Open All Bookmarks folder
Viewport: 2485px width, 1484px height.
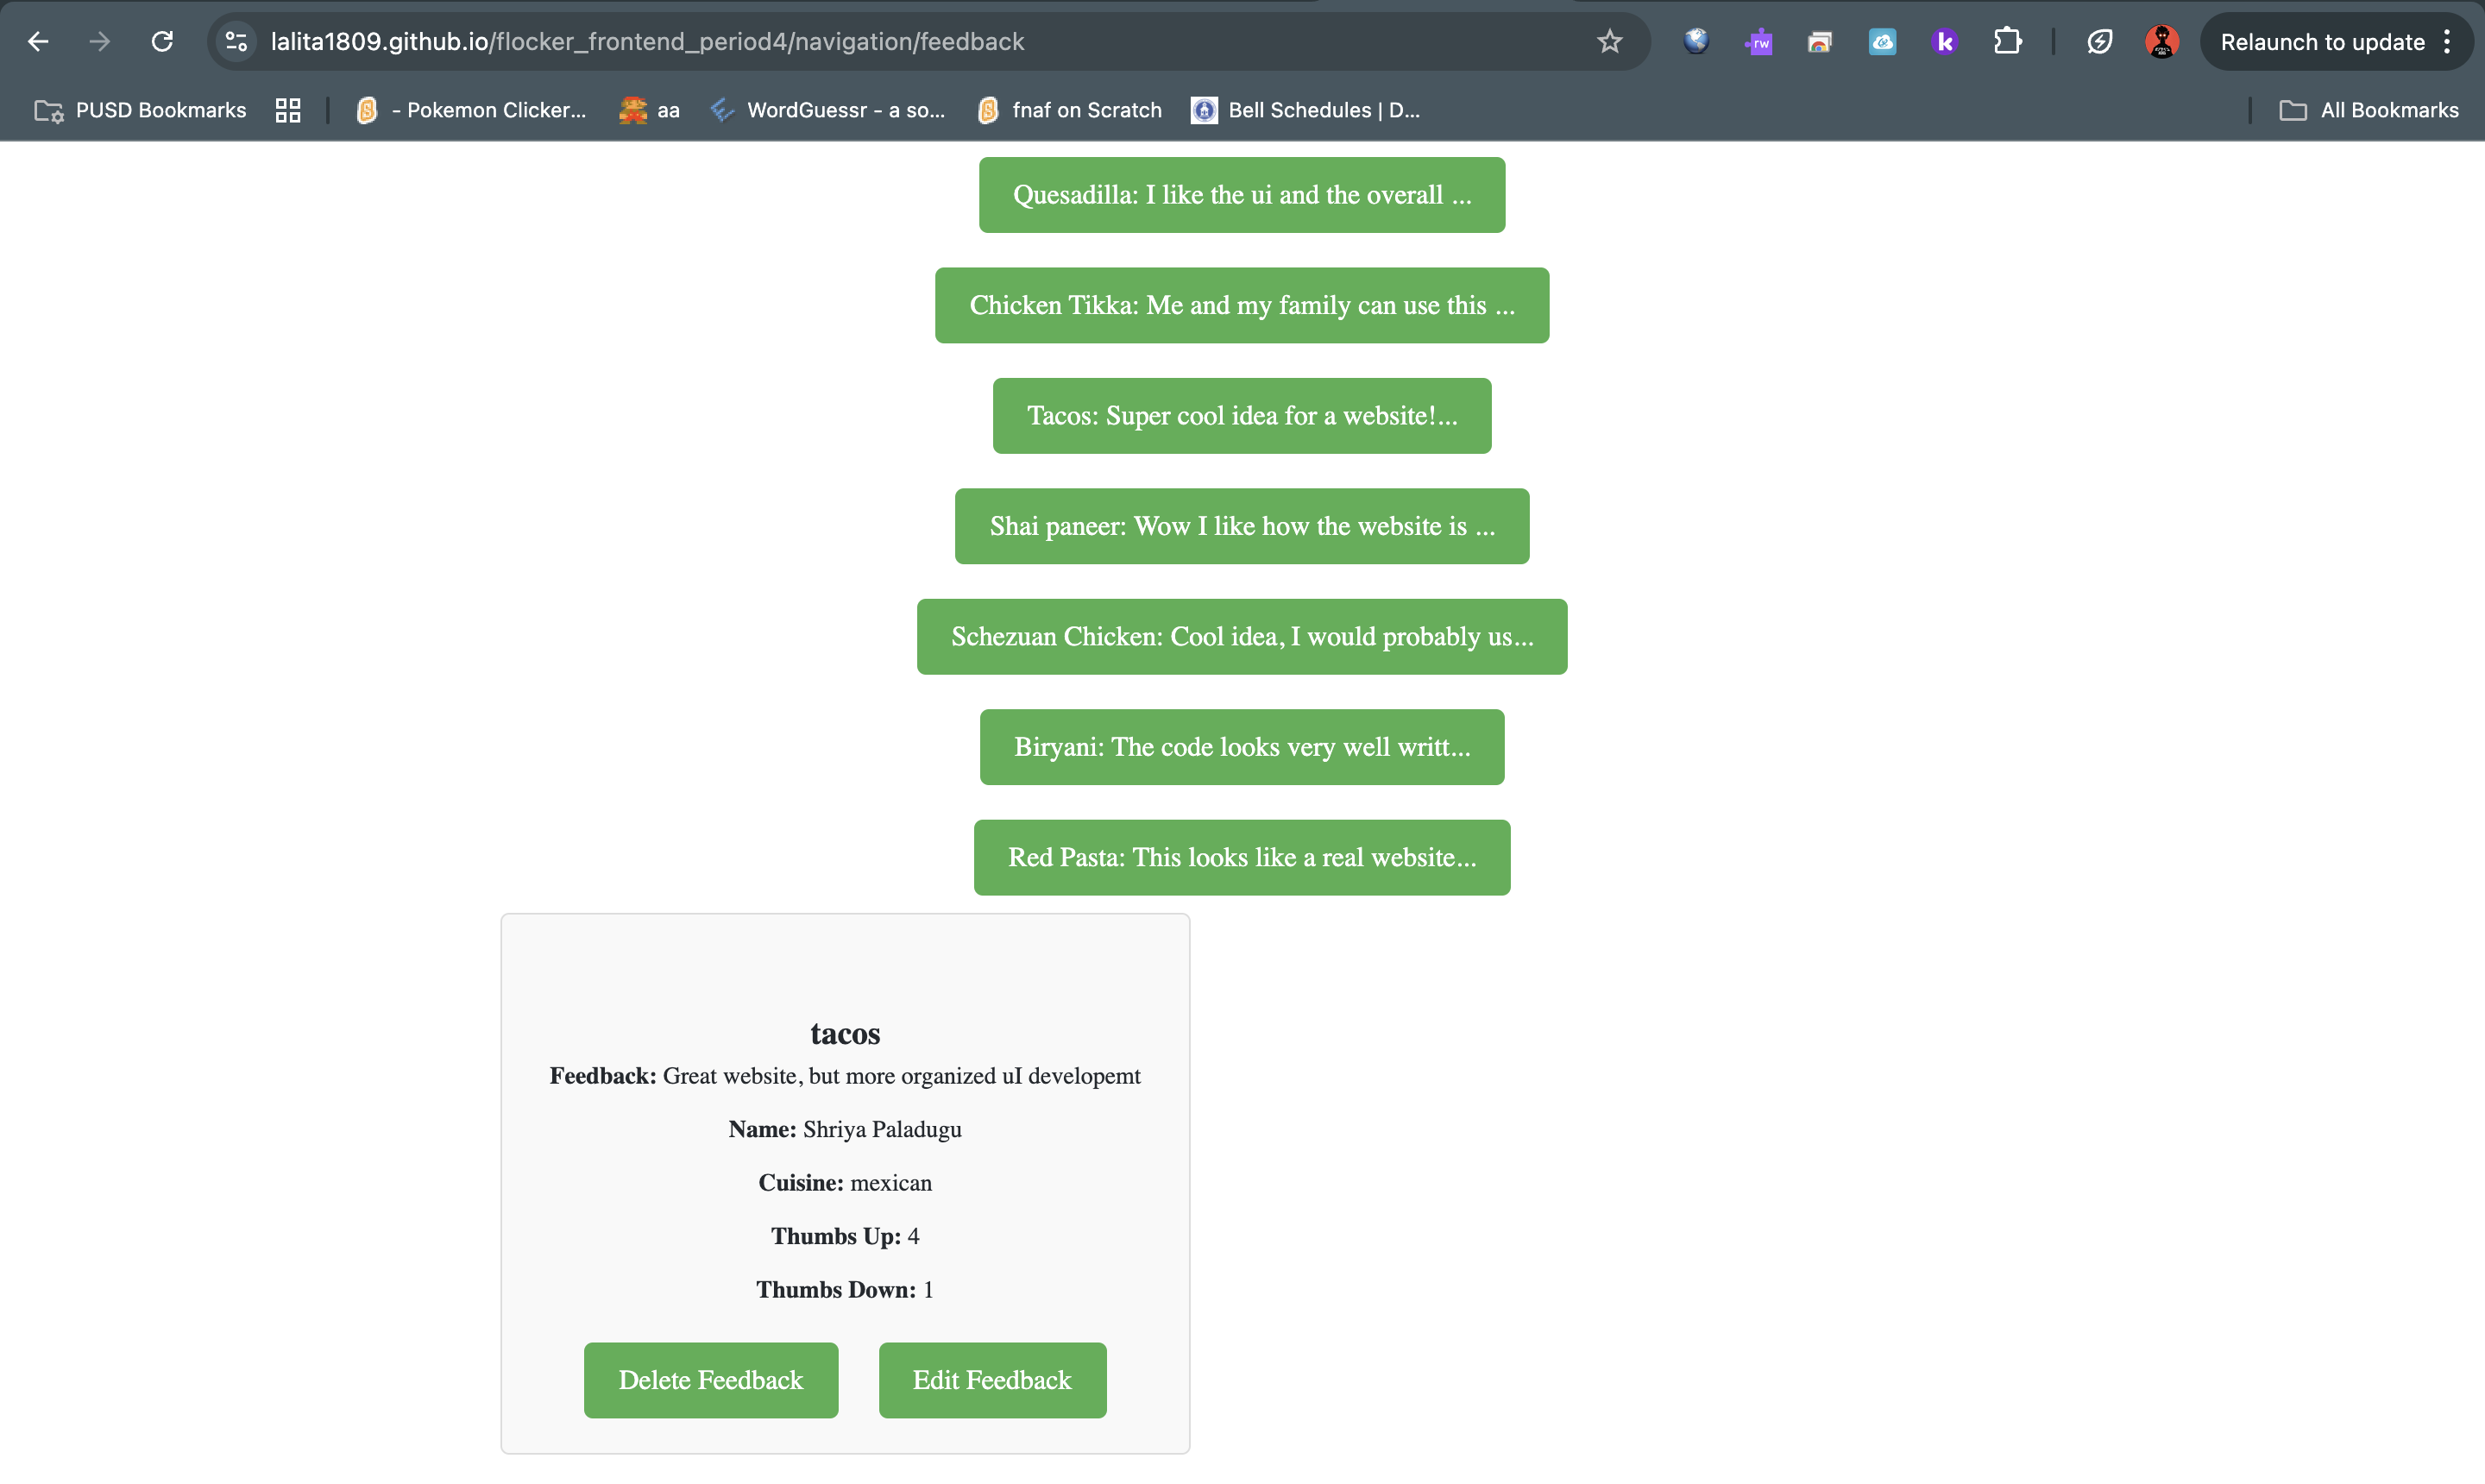[2368, 110]
